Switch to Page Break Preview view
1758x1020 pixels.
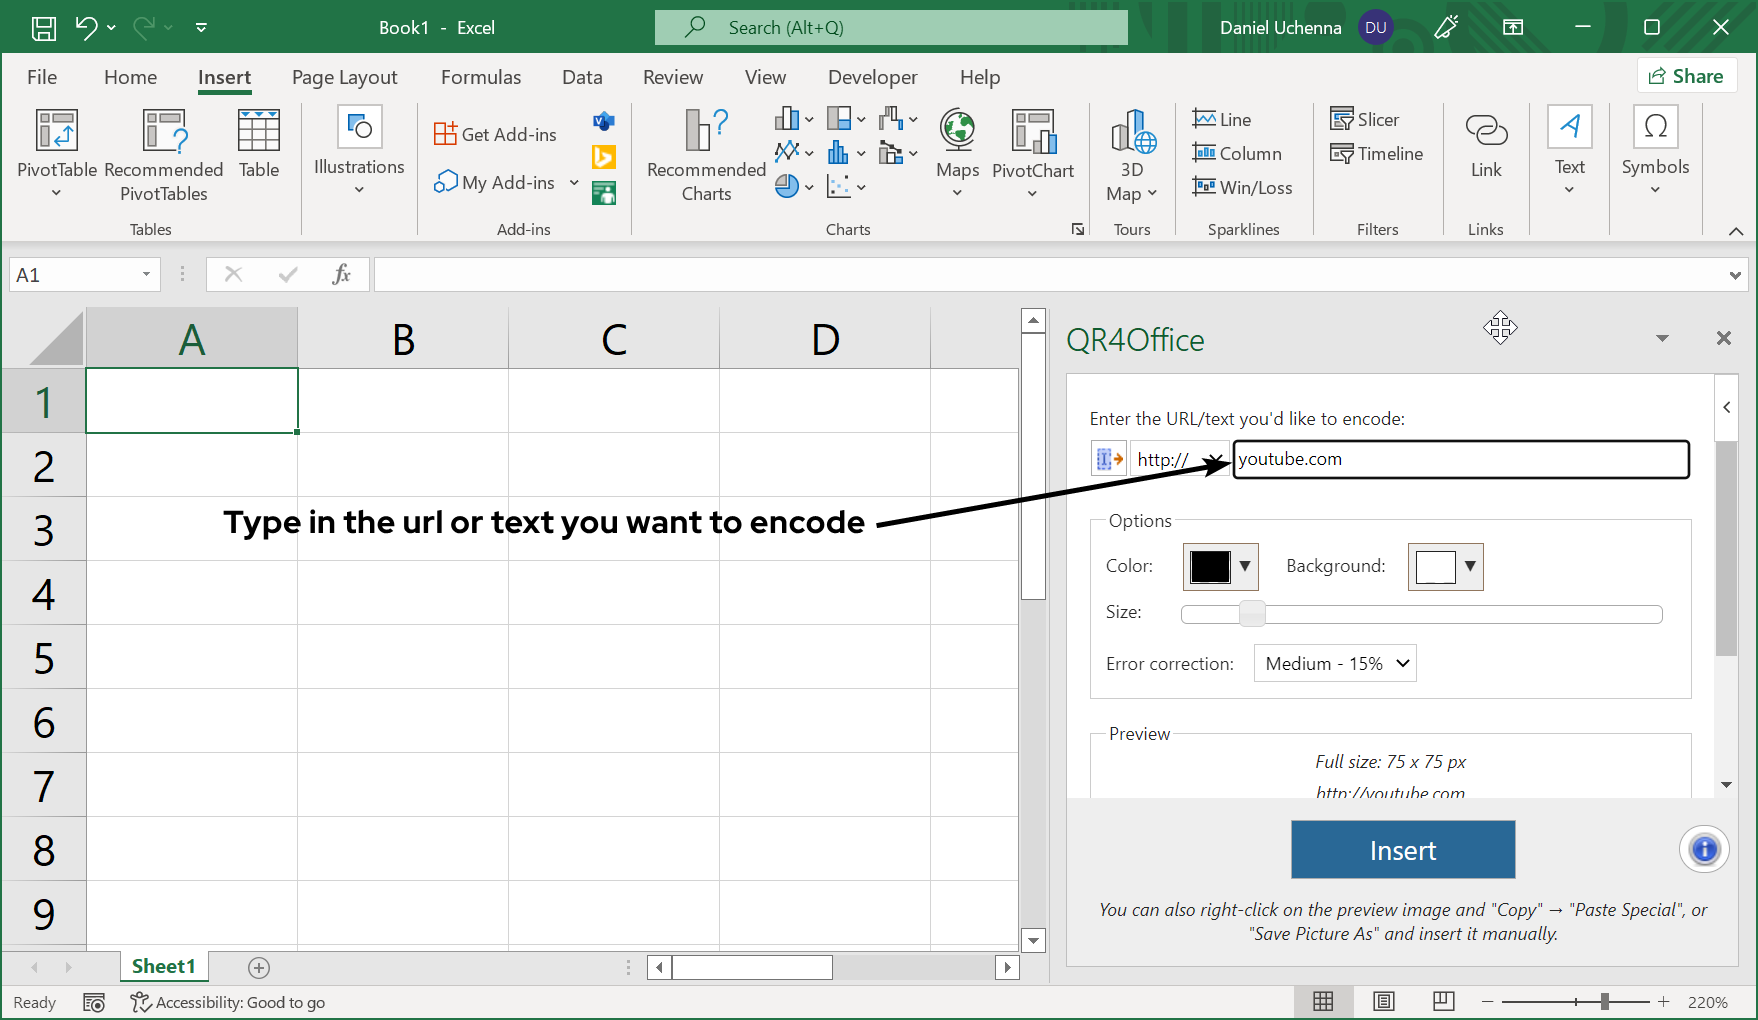(1443, 1002)
